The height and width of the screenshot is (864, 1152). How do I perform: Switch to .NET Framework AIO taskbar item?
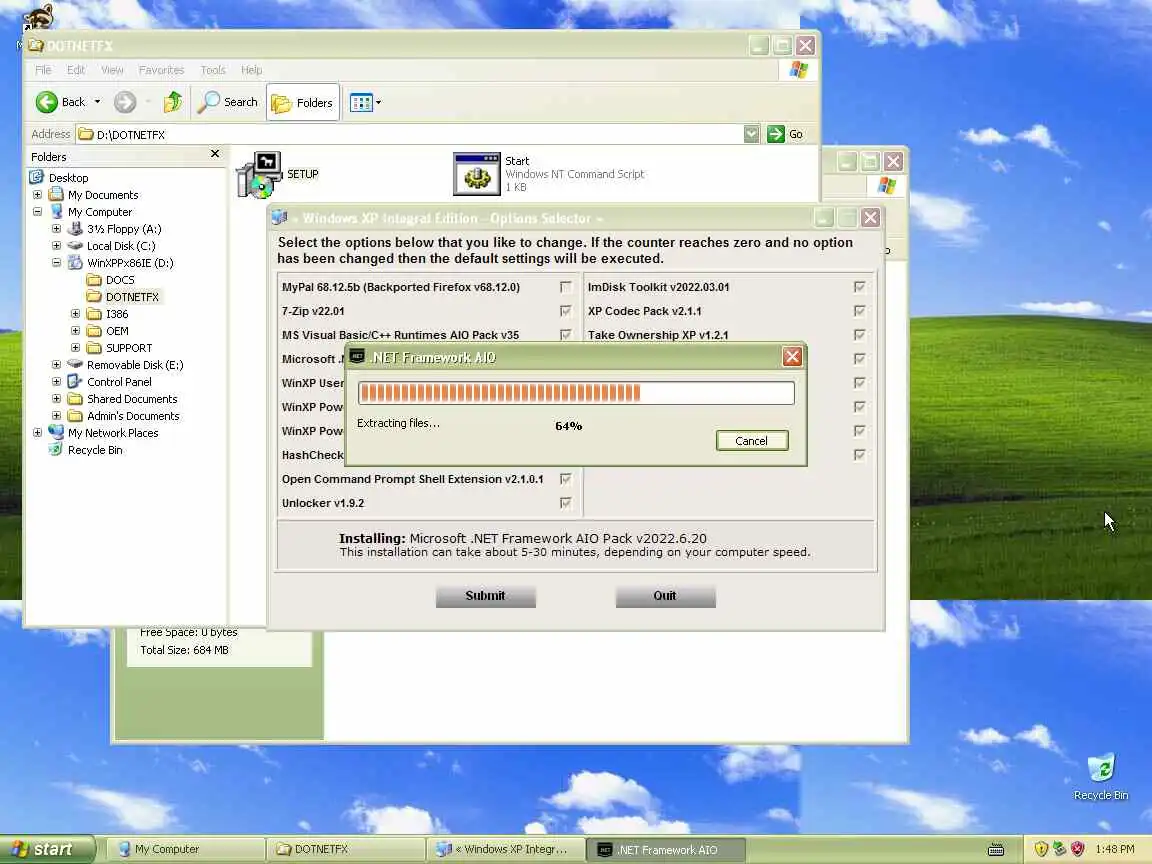(666, 850)
